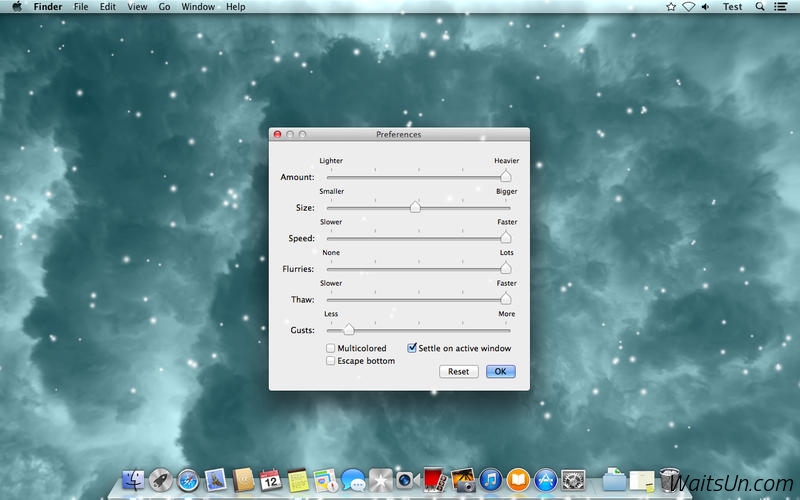Click the Size slider thumb
800x500 pixels.
click(415, 207)
